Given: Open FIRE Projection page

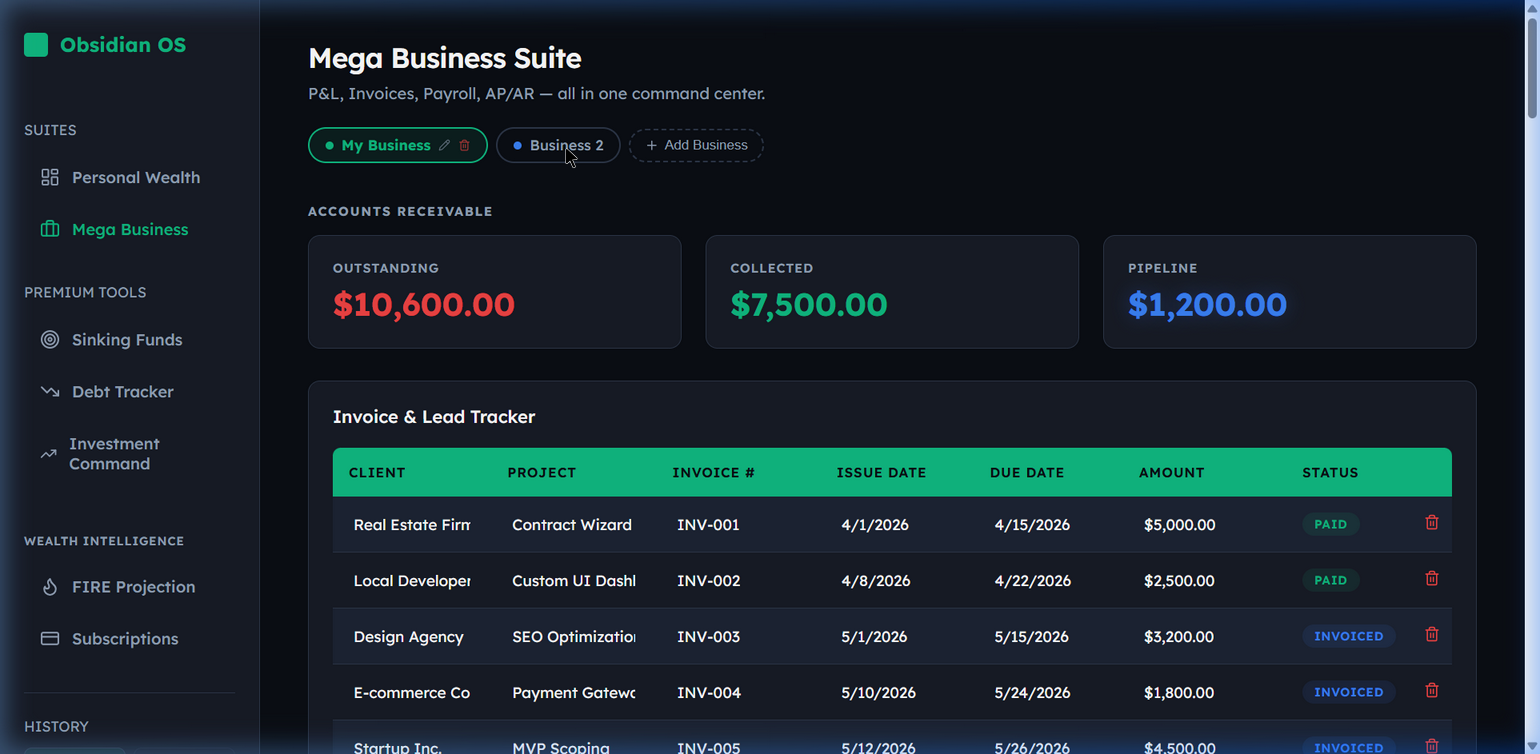Looking at the screenshot, I should point(130,586).
